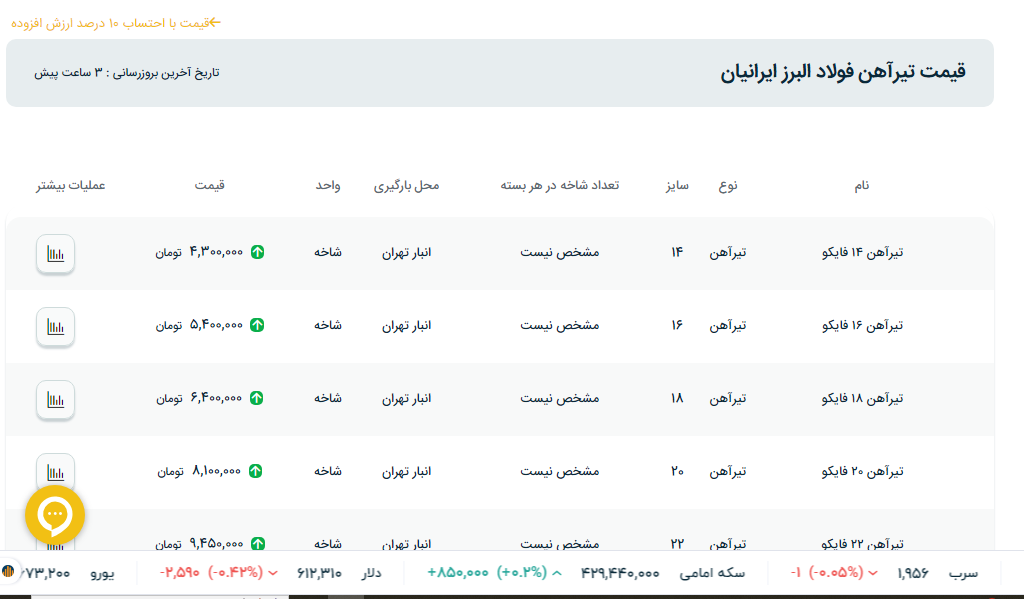The height and width of the screenshot is (599, 1024).
Task: Open chart for تیرآهن ۱۸ فایکو row
Action: pyautogui.click(x=56, y=399)
